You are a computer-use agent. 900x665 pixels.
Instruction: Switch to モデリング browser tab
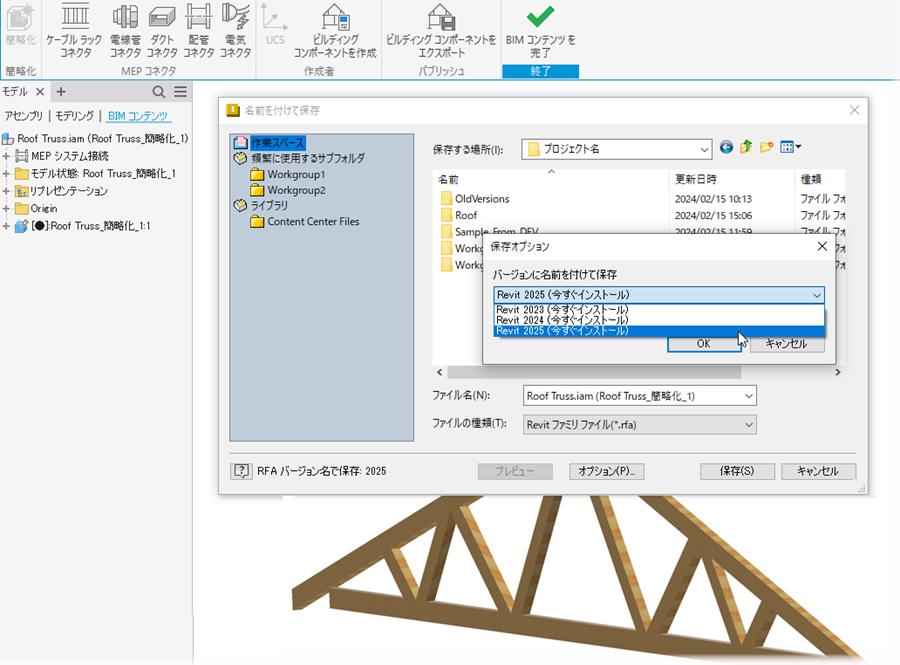(75, 116)
